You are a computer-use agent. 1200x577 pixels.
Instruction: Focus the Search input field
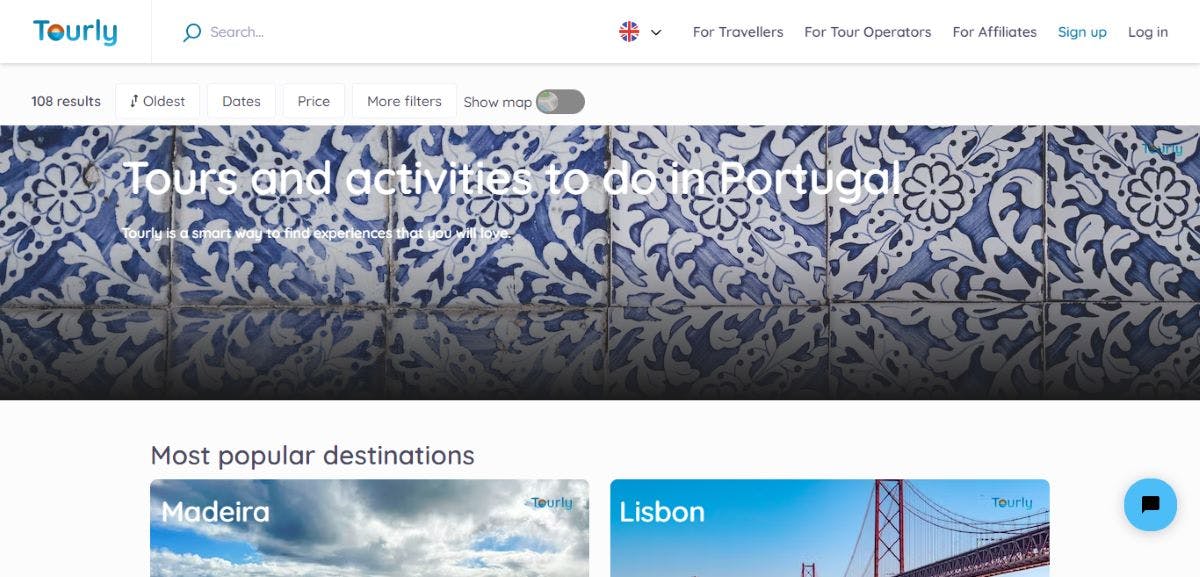pyautogui.click(x=380, y=32)
